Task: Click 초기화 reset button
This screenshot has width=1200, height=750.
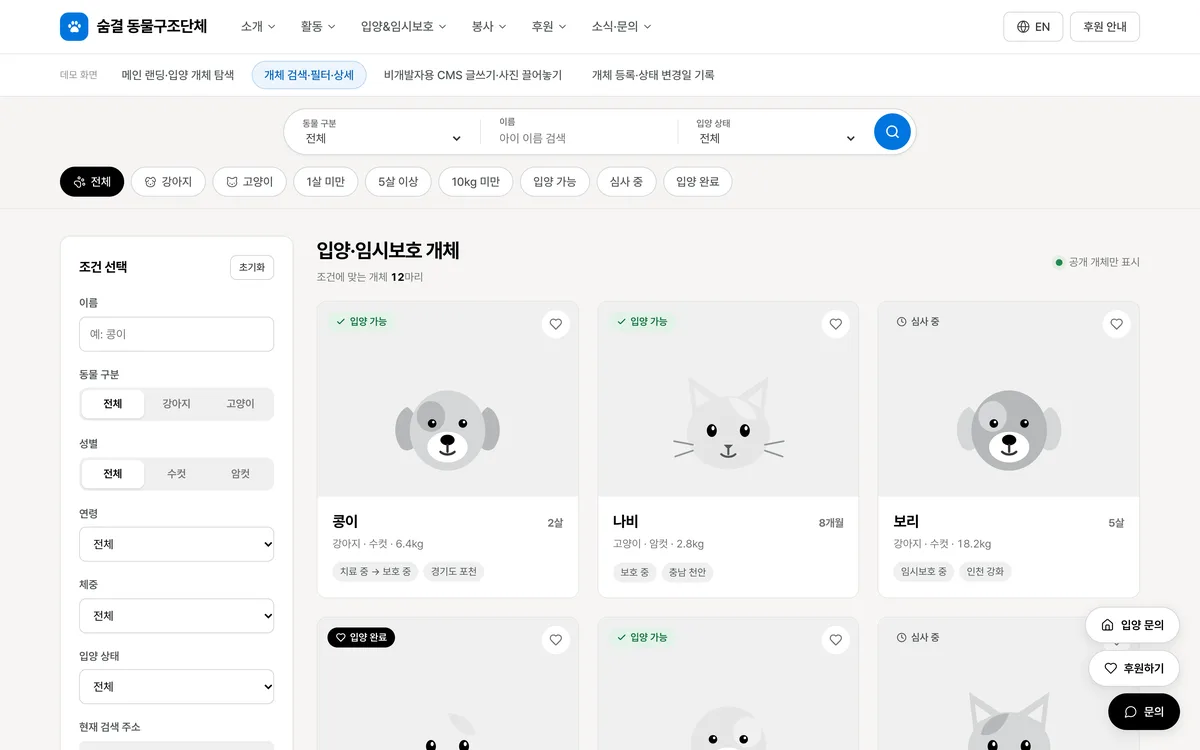Action: tap(252, 267)
